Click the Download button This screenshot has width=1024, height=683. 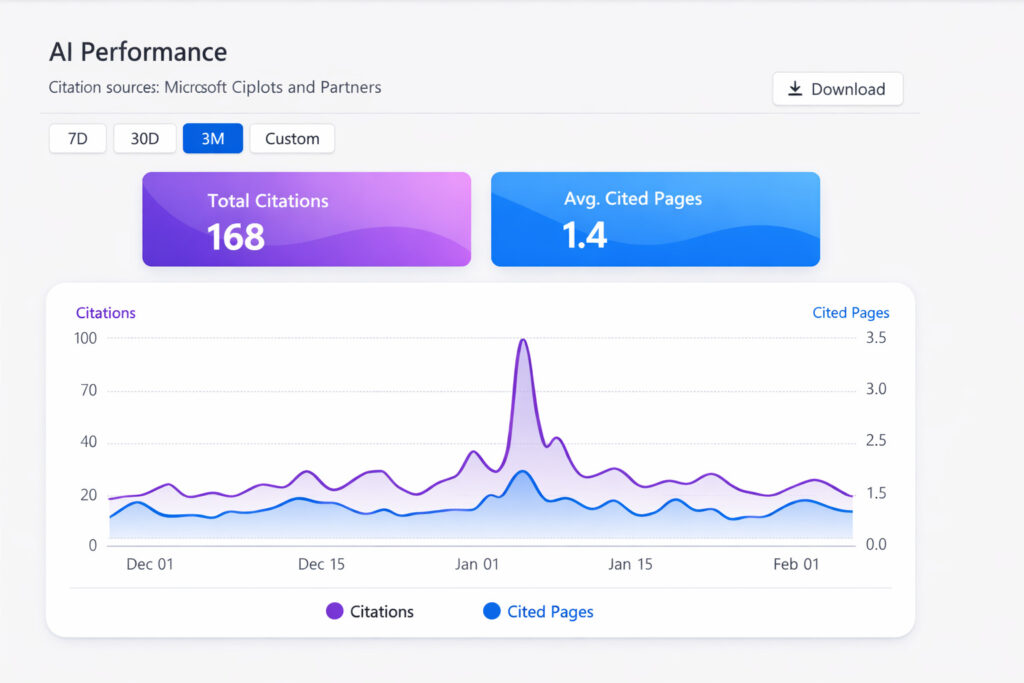click(x=837, y=89)
